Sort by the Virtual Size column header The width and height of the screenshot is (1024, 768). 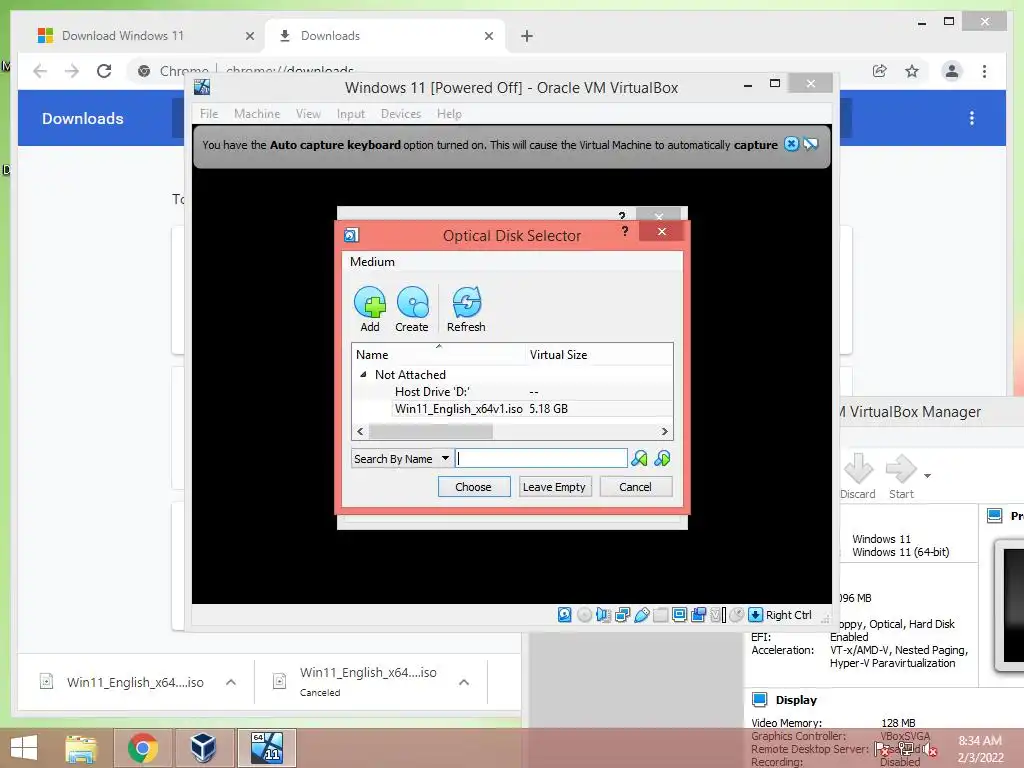pyautogui.click(x=599, y=355)
